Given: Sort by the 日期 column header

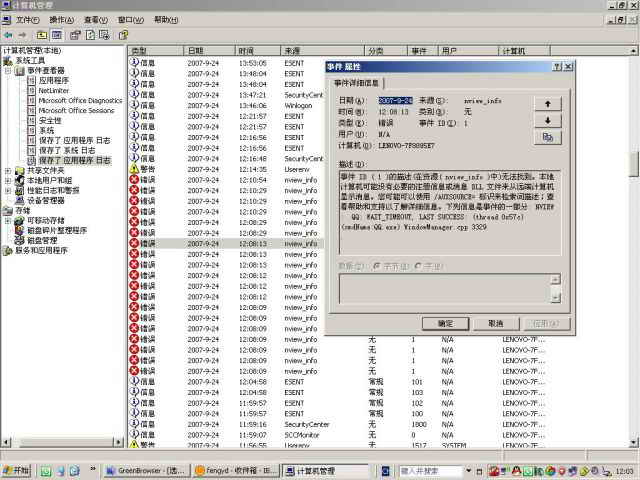Looking at the screenshot, I should point(209,51).
